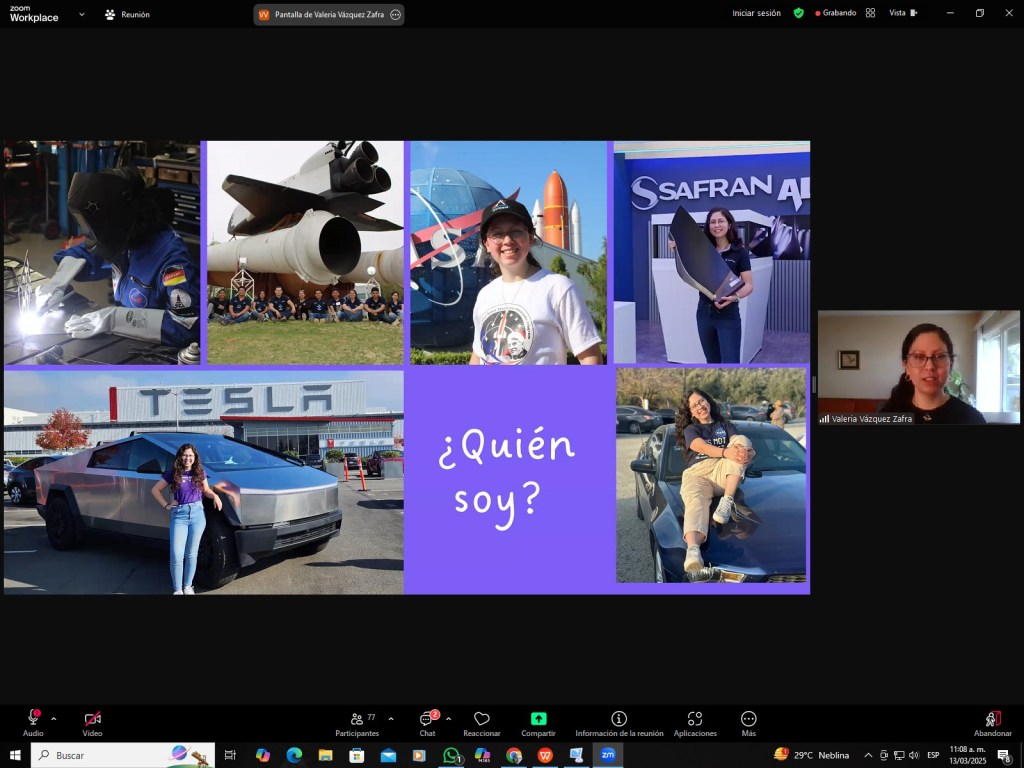Open the Participantes panel
The image size is (1024, 768).
pos(357,719)
